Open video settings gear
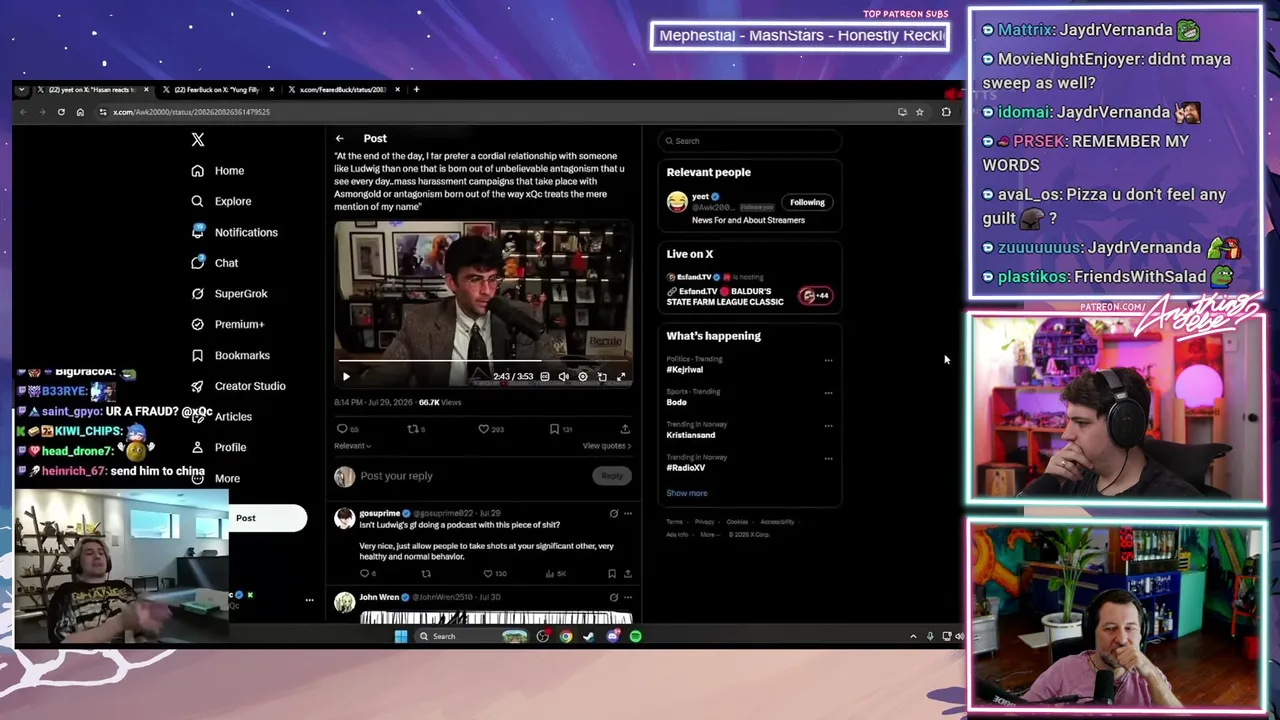The image size is (1280, 720). [x=583, y=377]
